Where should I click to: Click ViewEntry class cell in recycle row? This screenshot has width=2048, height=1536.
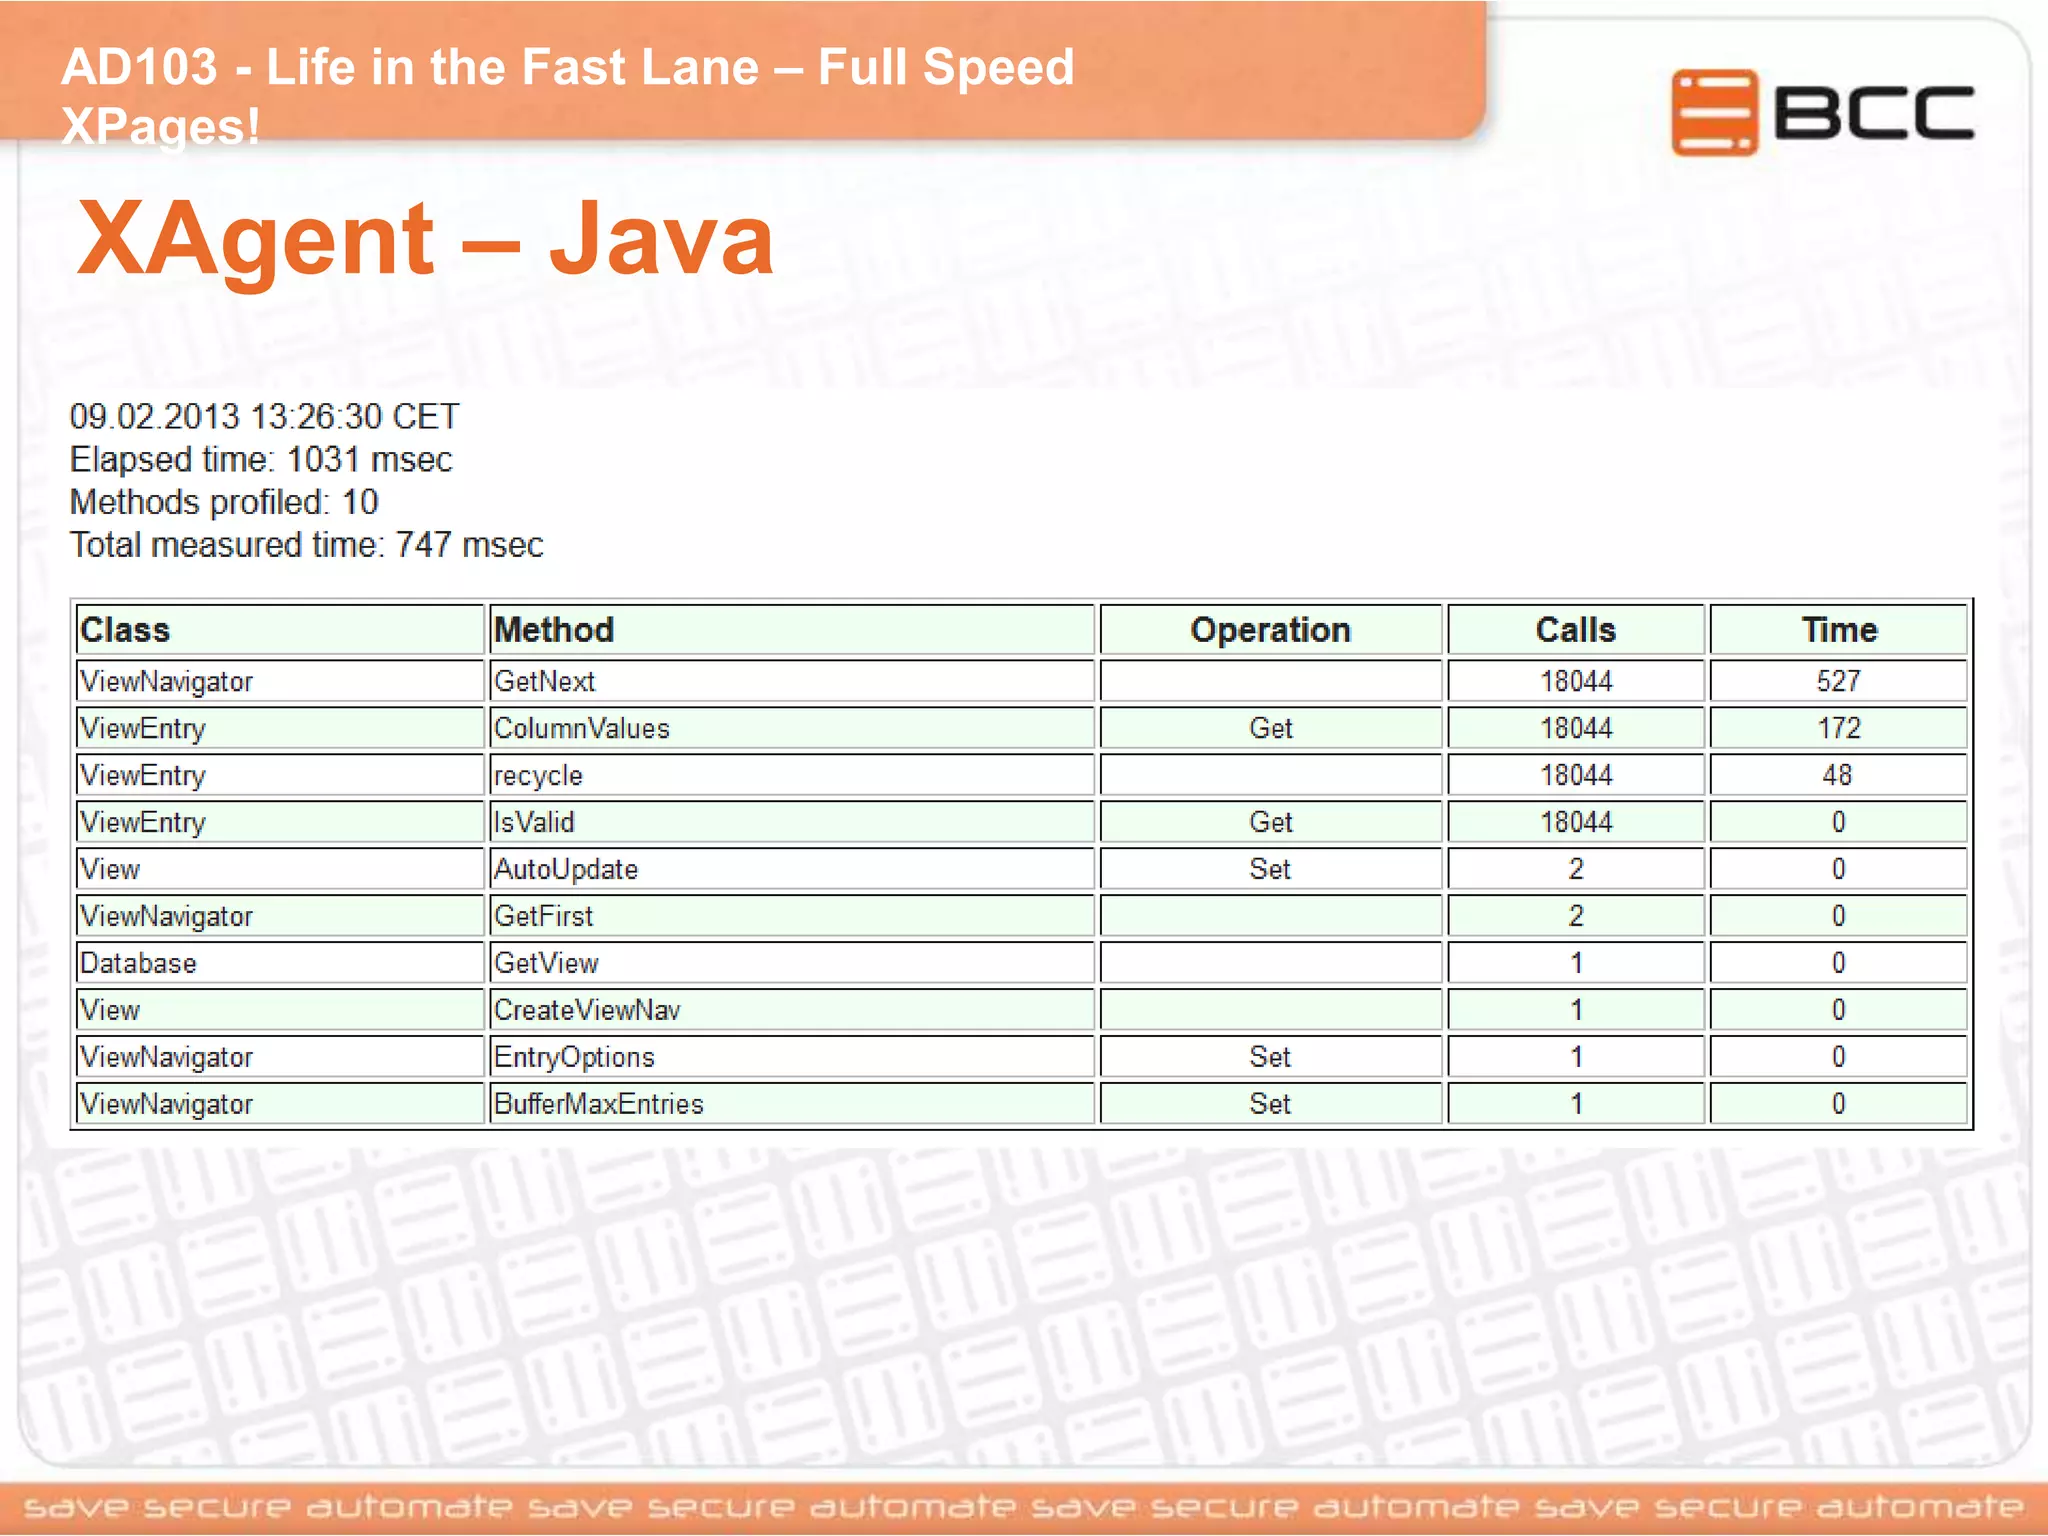[x=280, y=775]
